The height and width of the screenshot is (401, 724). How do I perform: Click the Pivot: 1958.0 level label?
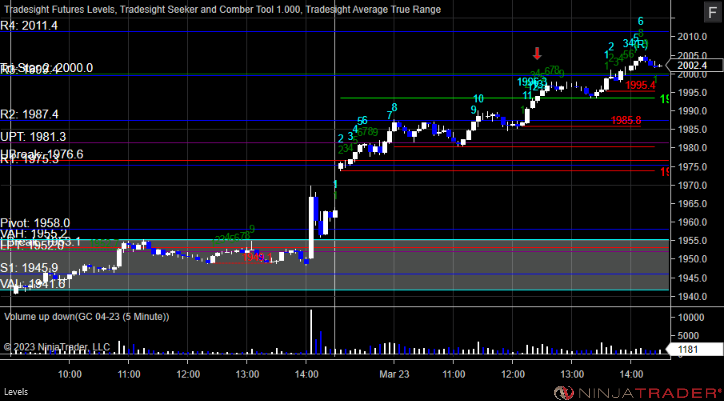[35, 224]
